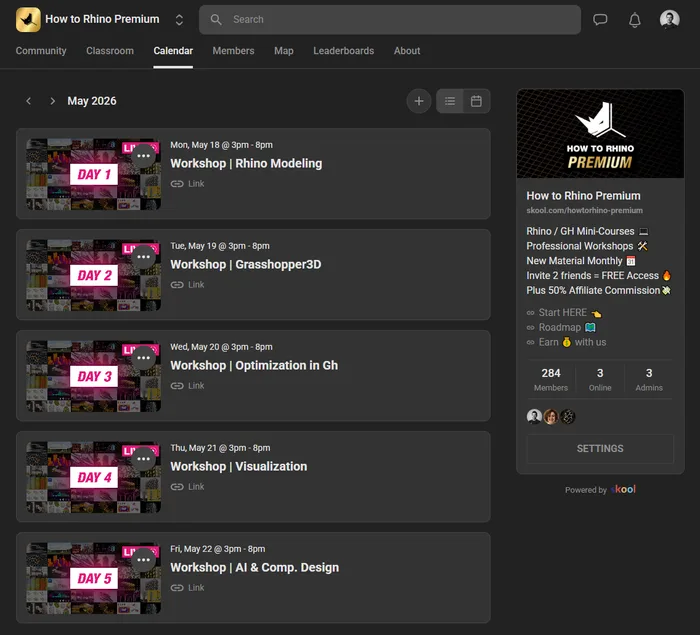Go to next month arrow

click(x=52, y=101)
